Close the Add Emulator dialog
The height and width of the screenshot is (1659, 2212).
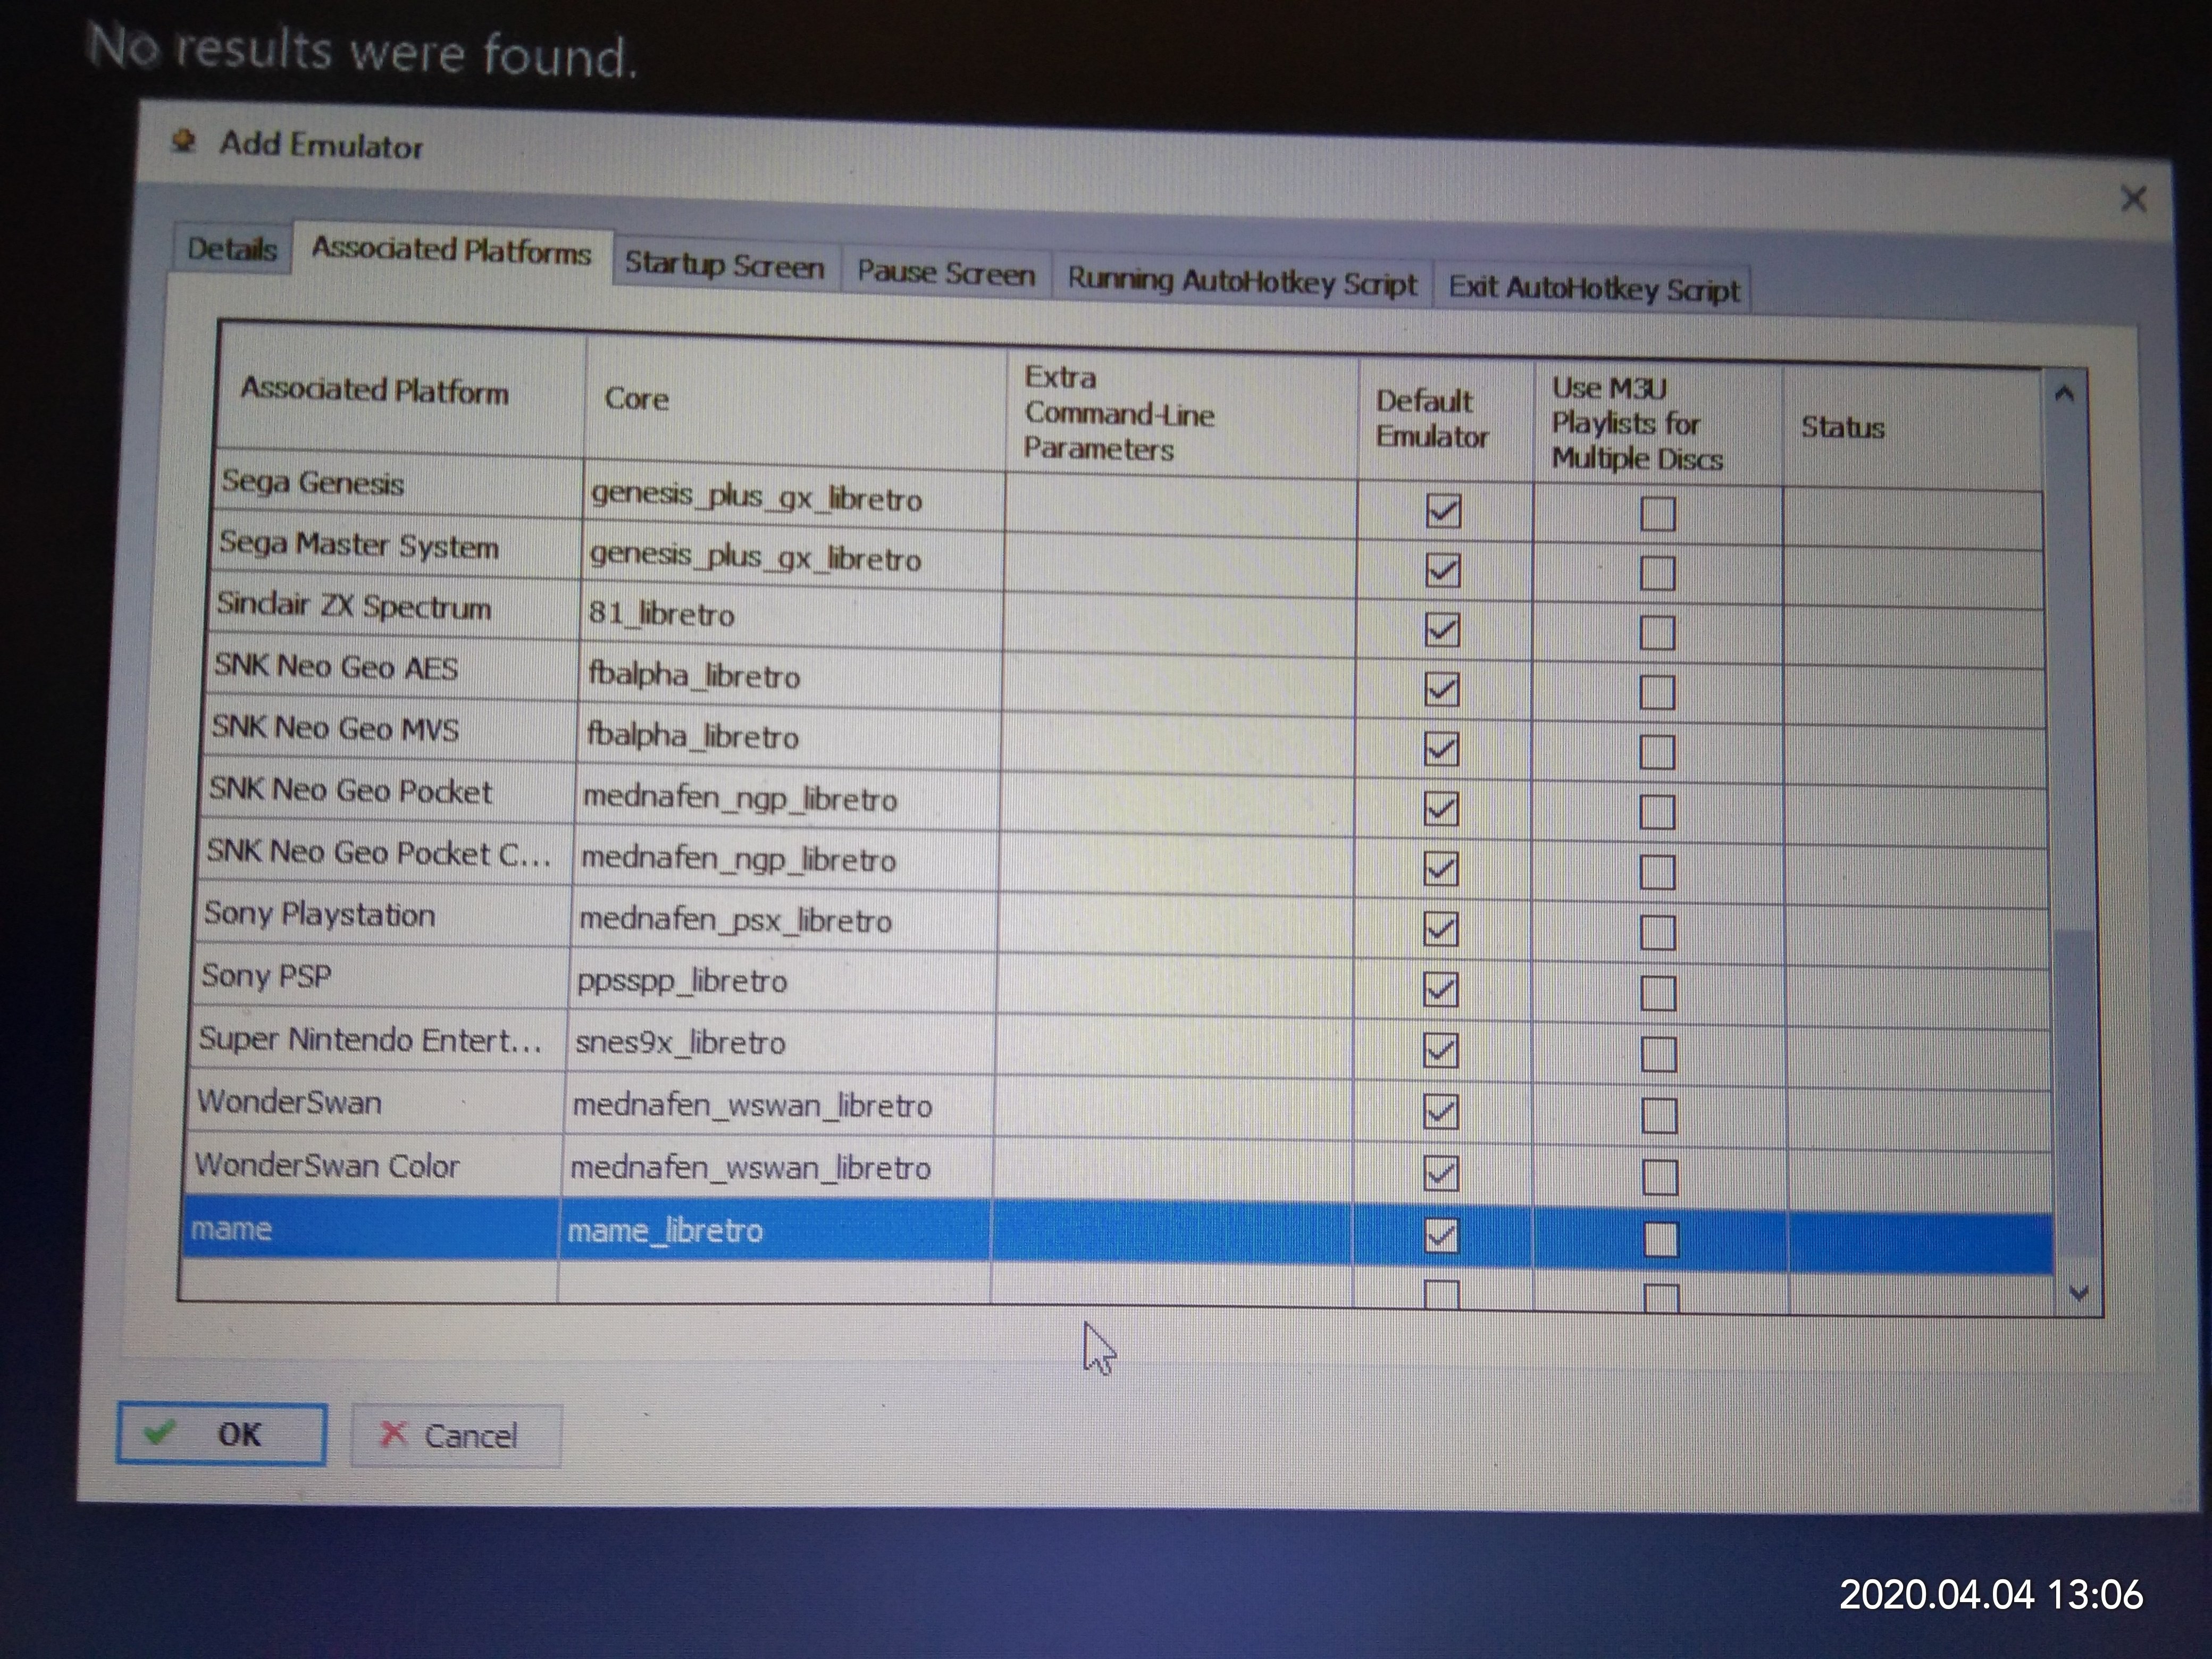[2133, 199]
